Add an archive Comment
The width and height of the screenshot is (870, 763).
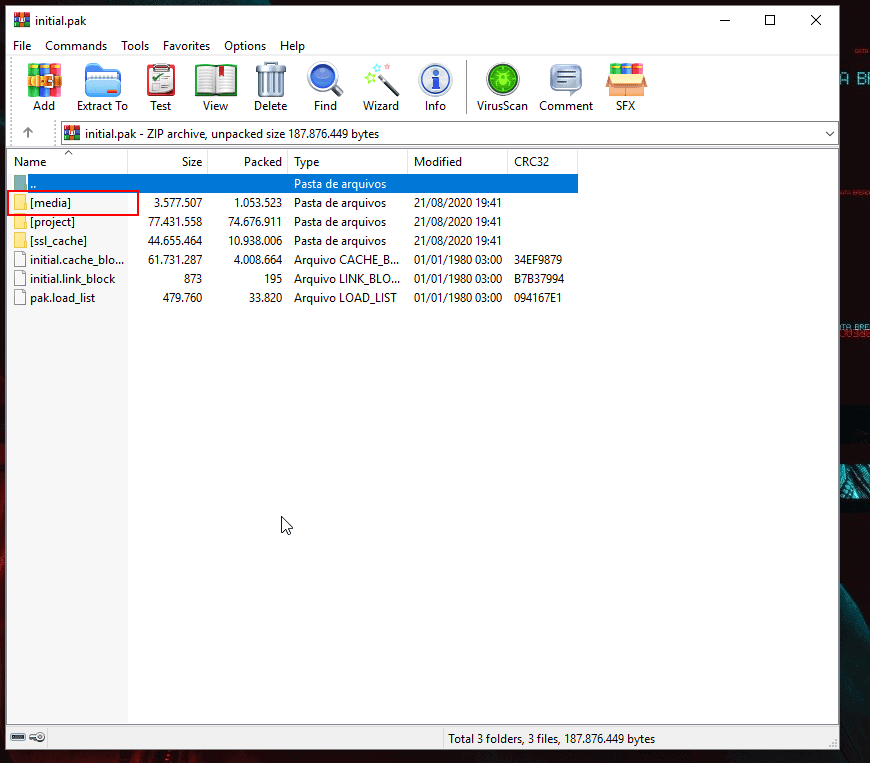tap(566, 87)
